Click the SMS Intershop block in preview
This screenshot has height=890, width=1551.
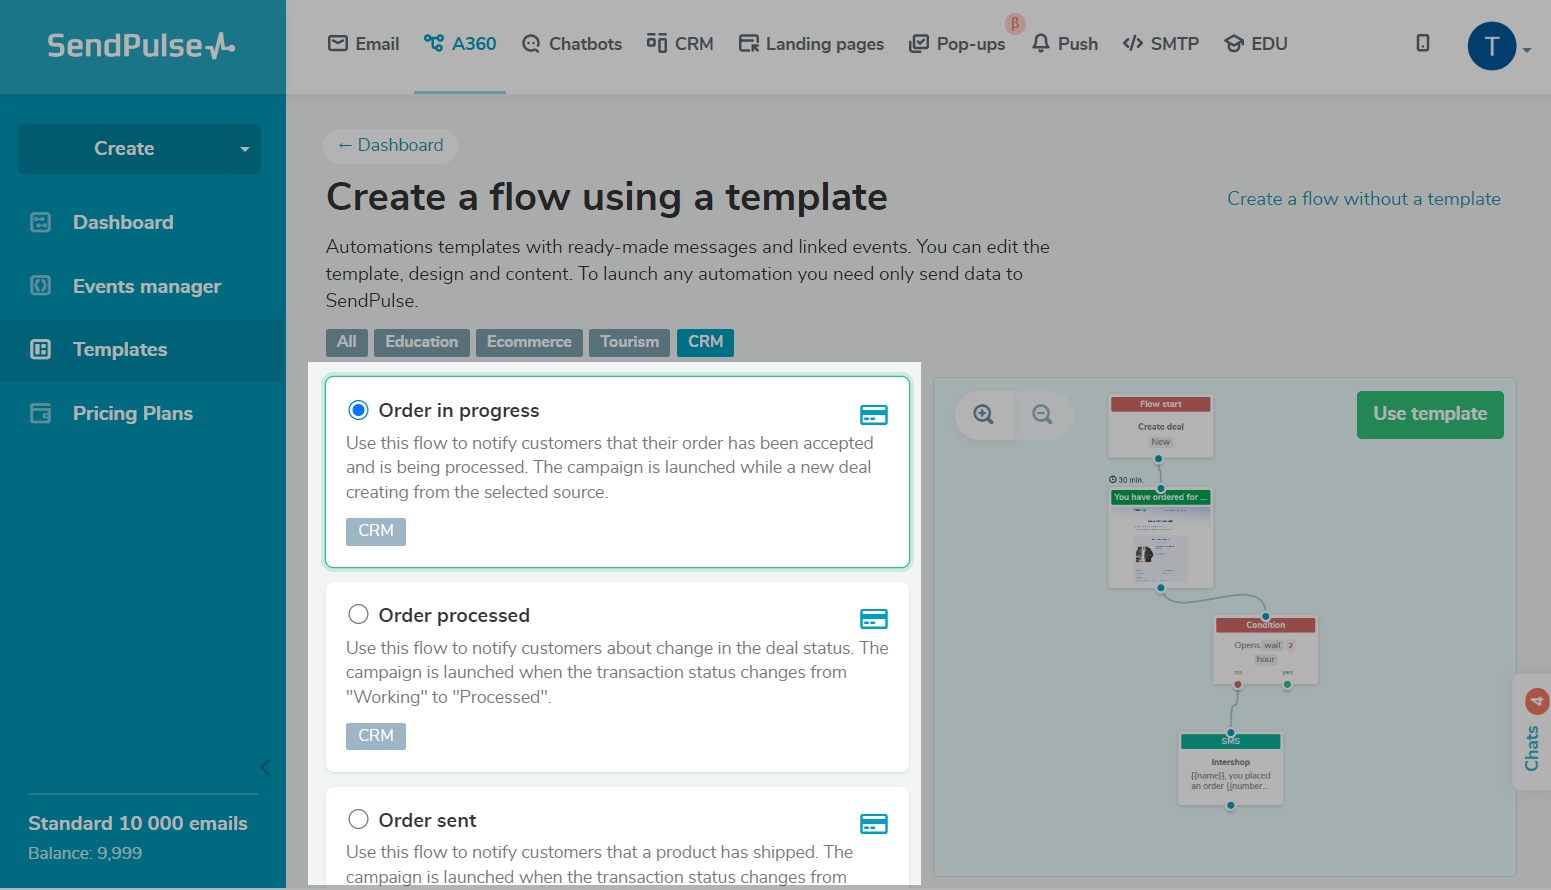[x=1231, y=769]
